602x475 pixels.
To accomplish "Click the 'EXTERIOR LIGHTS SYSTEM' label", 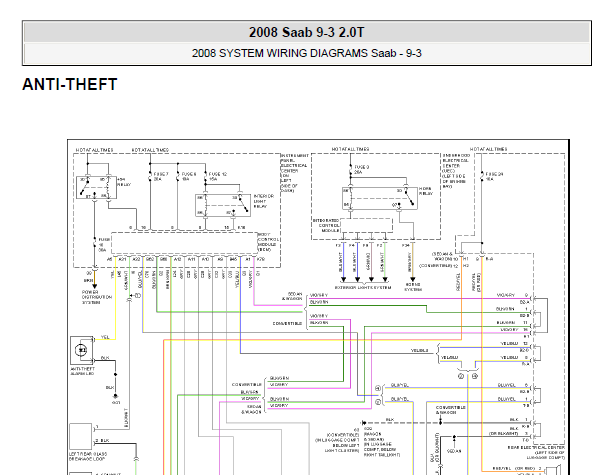I will pyautogui.click(x=363, y=287).
